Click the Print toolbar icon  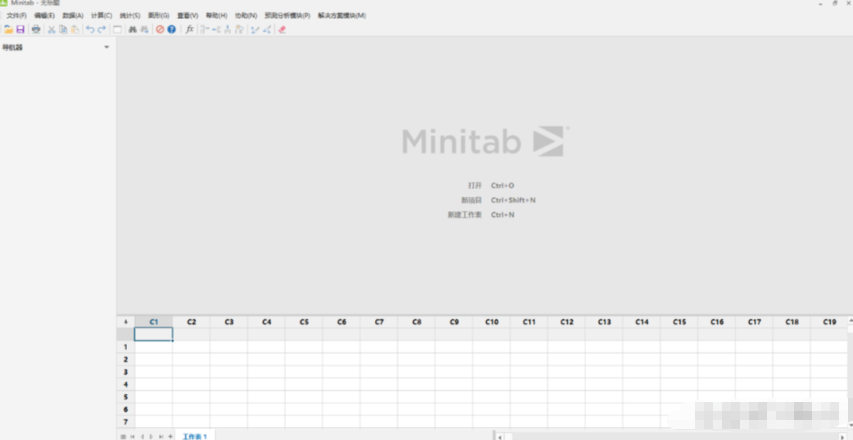coord(36,29)
